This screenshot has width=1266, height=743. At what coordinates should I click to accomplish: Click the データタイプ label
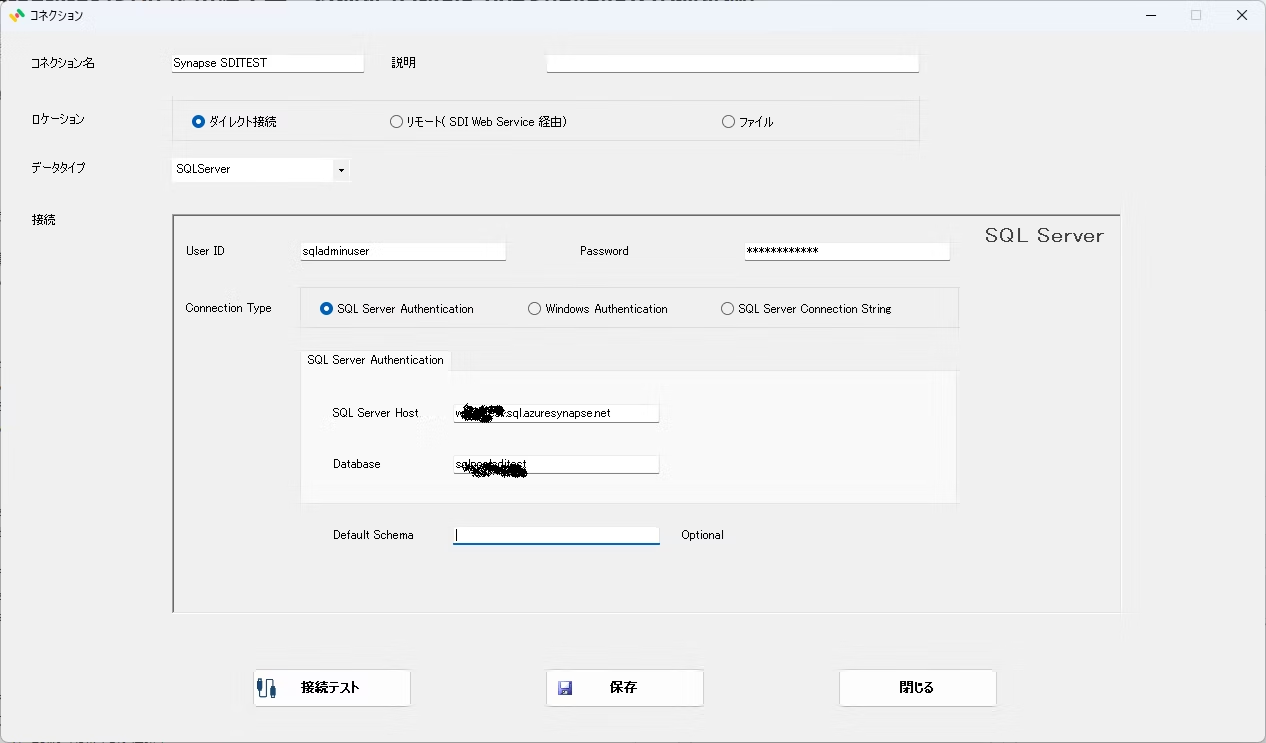(58, 168)
